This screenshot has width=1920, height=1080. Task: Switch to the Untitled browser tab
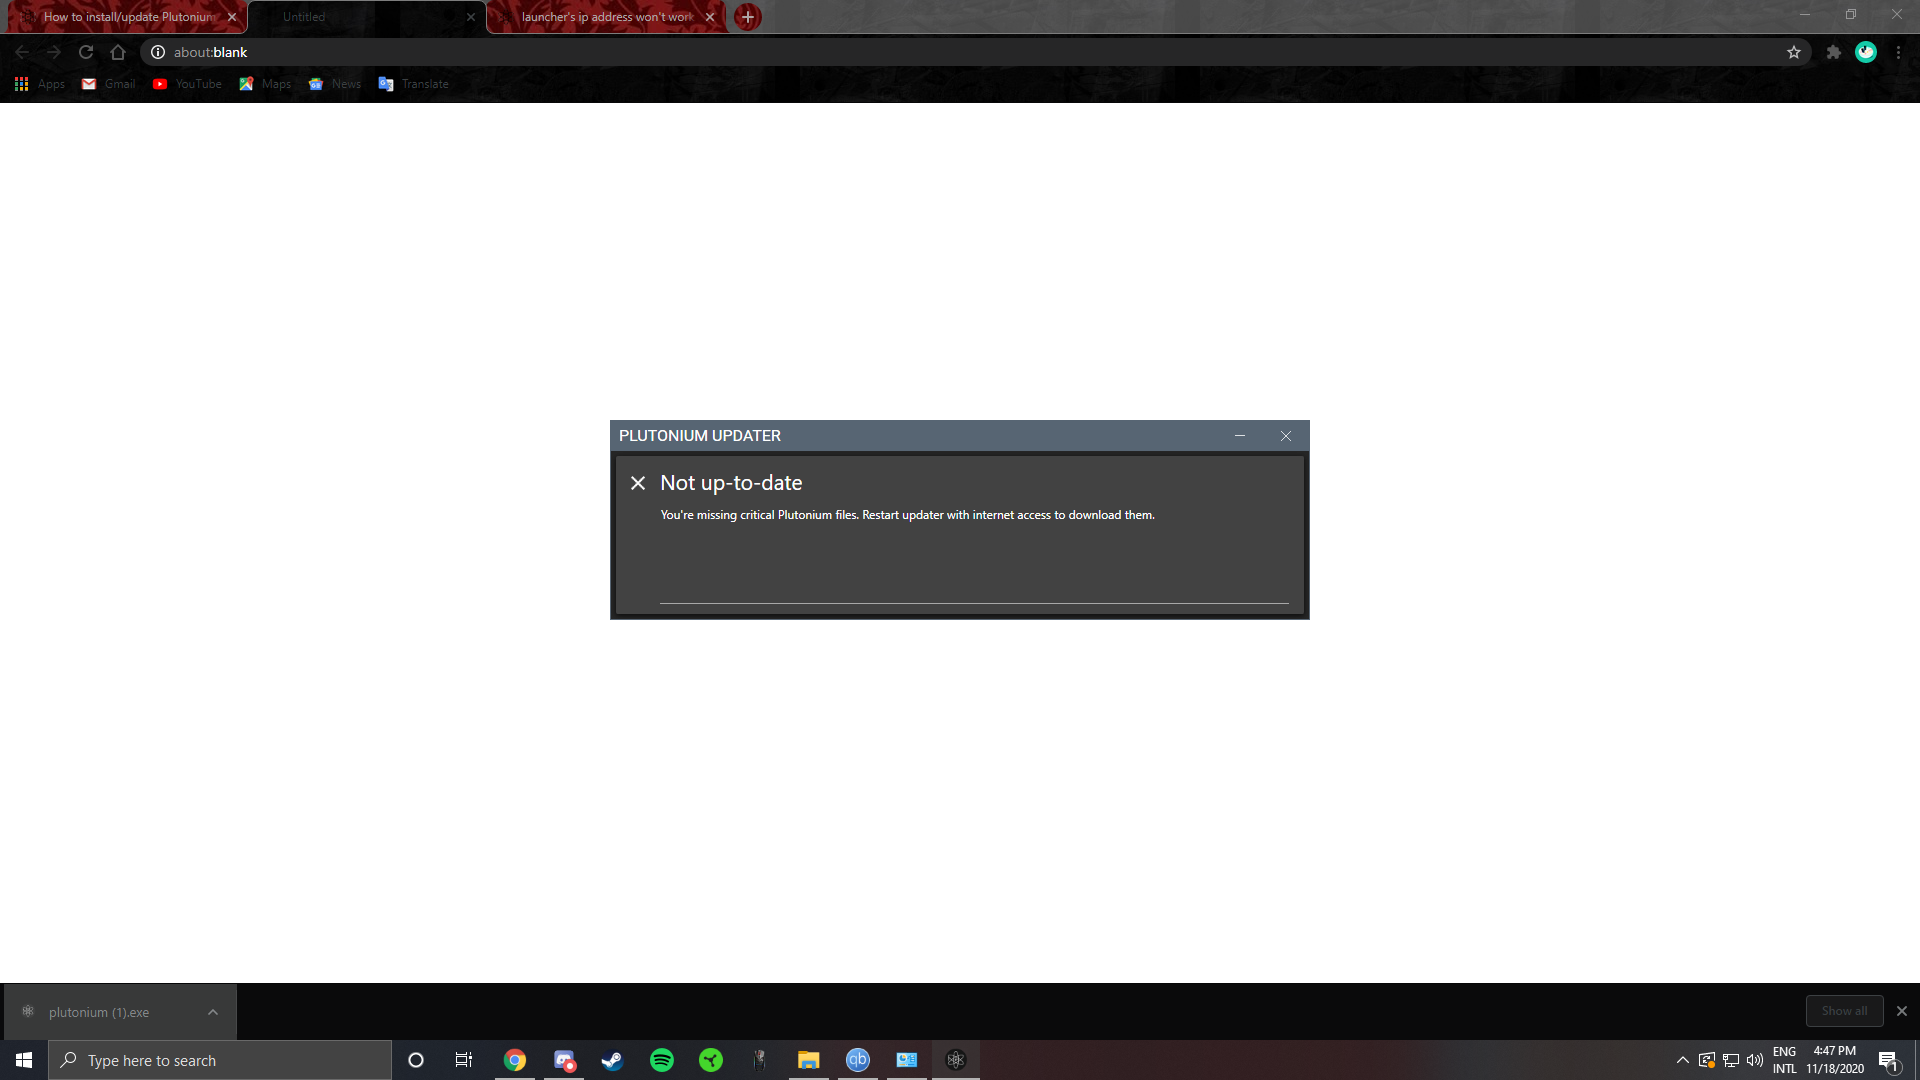[366, 17]
